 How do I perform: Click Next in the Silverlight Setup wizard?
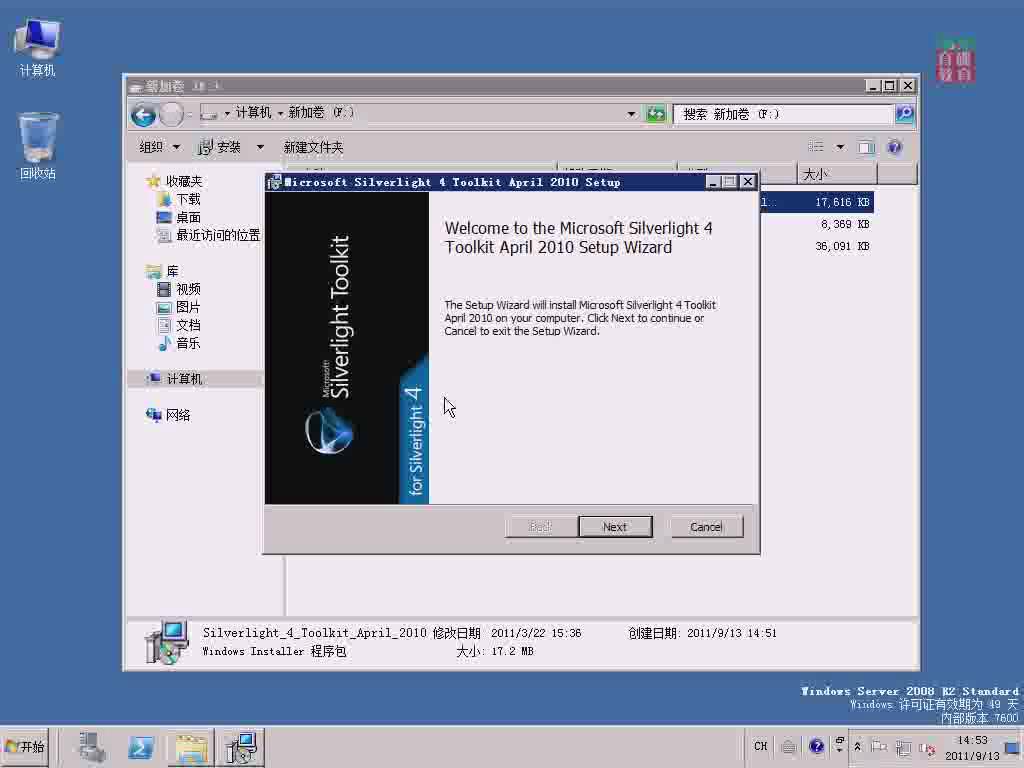tap(615, 526)
